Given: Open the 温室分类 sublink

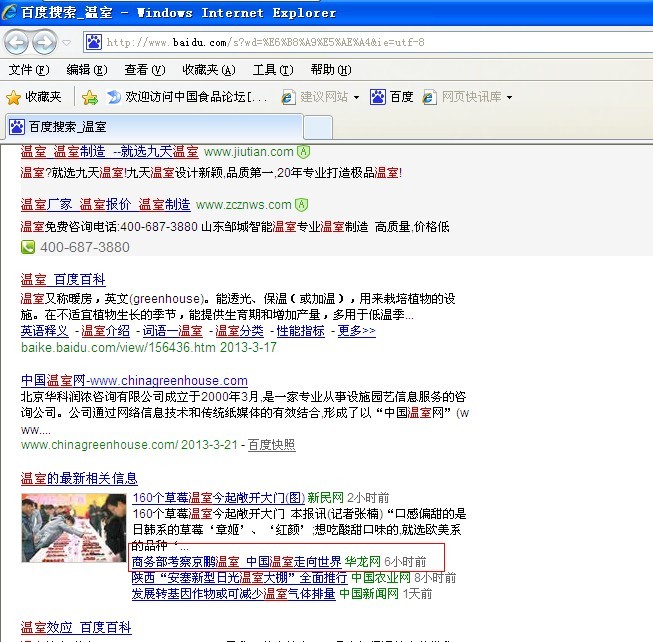Looking at the screenshot, I should (239, 331).
